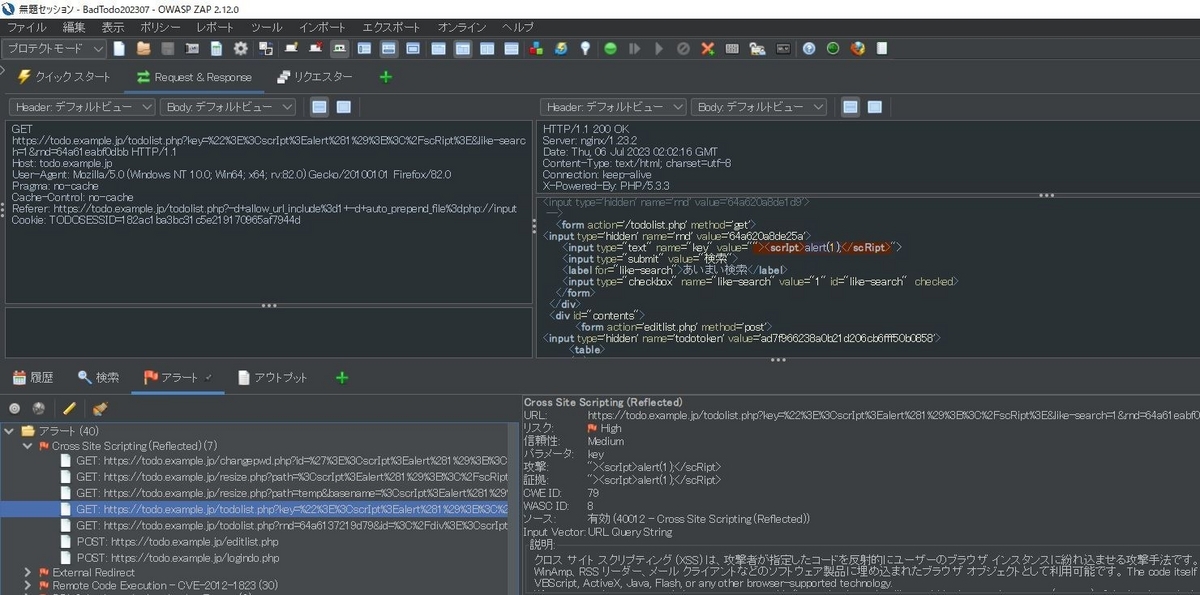This screenshot has height=595, width=1200.
Task: Click the drop request prohibited icon
Action: click(683, 48)
